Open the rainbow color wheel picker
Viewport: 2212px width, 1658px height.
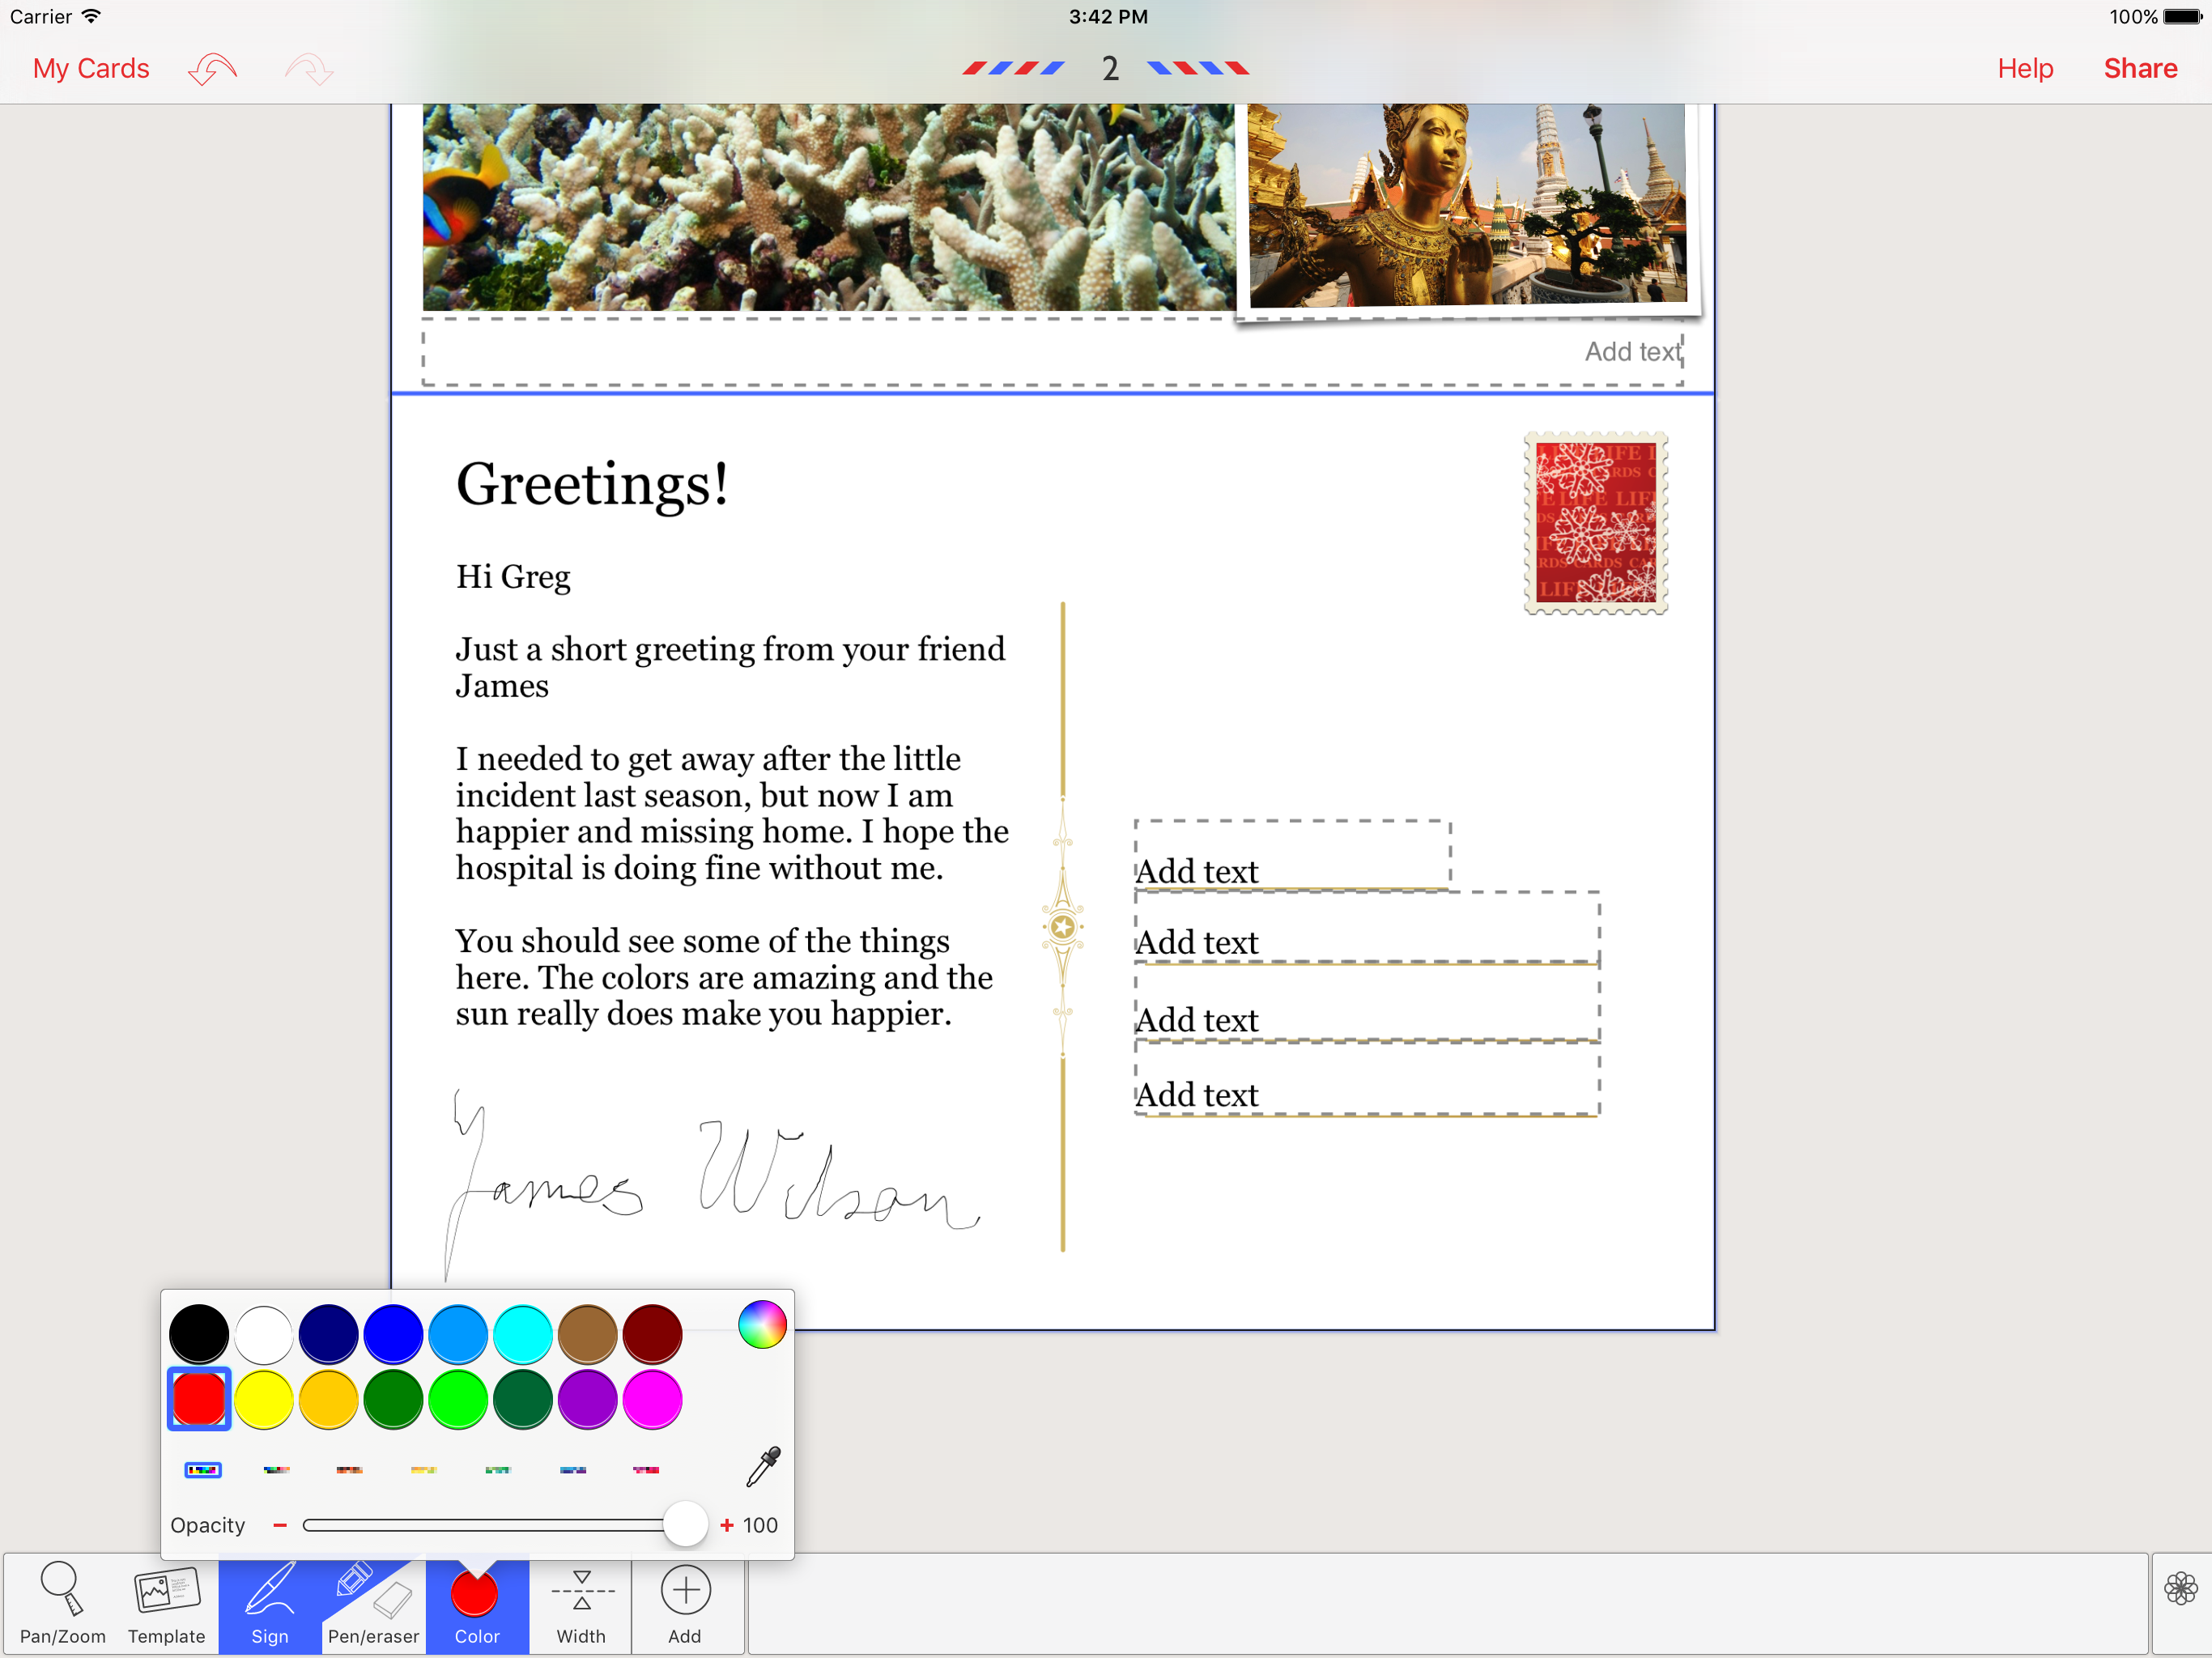762,1325
